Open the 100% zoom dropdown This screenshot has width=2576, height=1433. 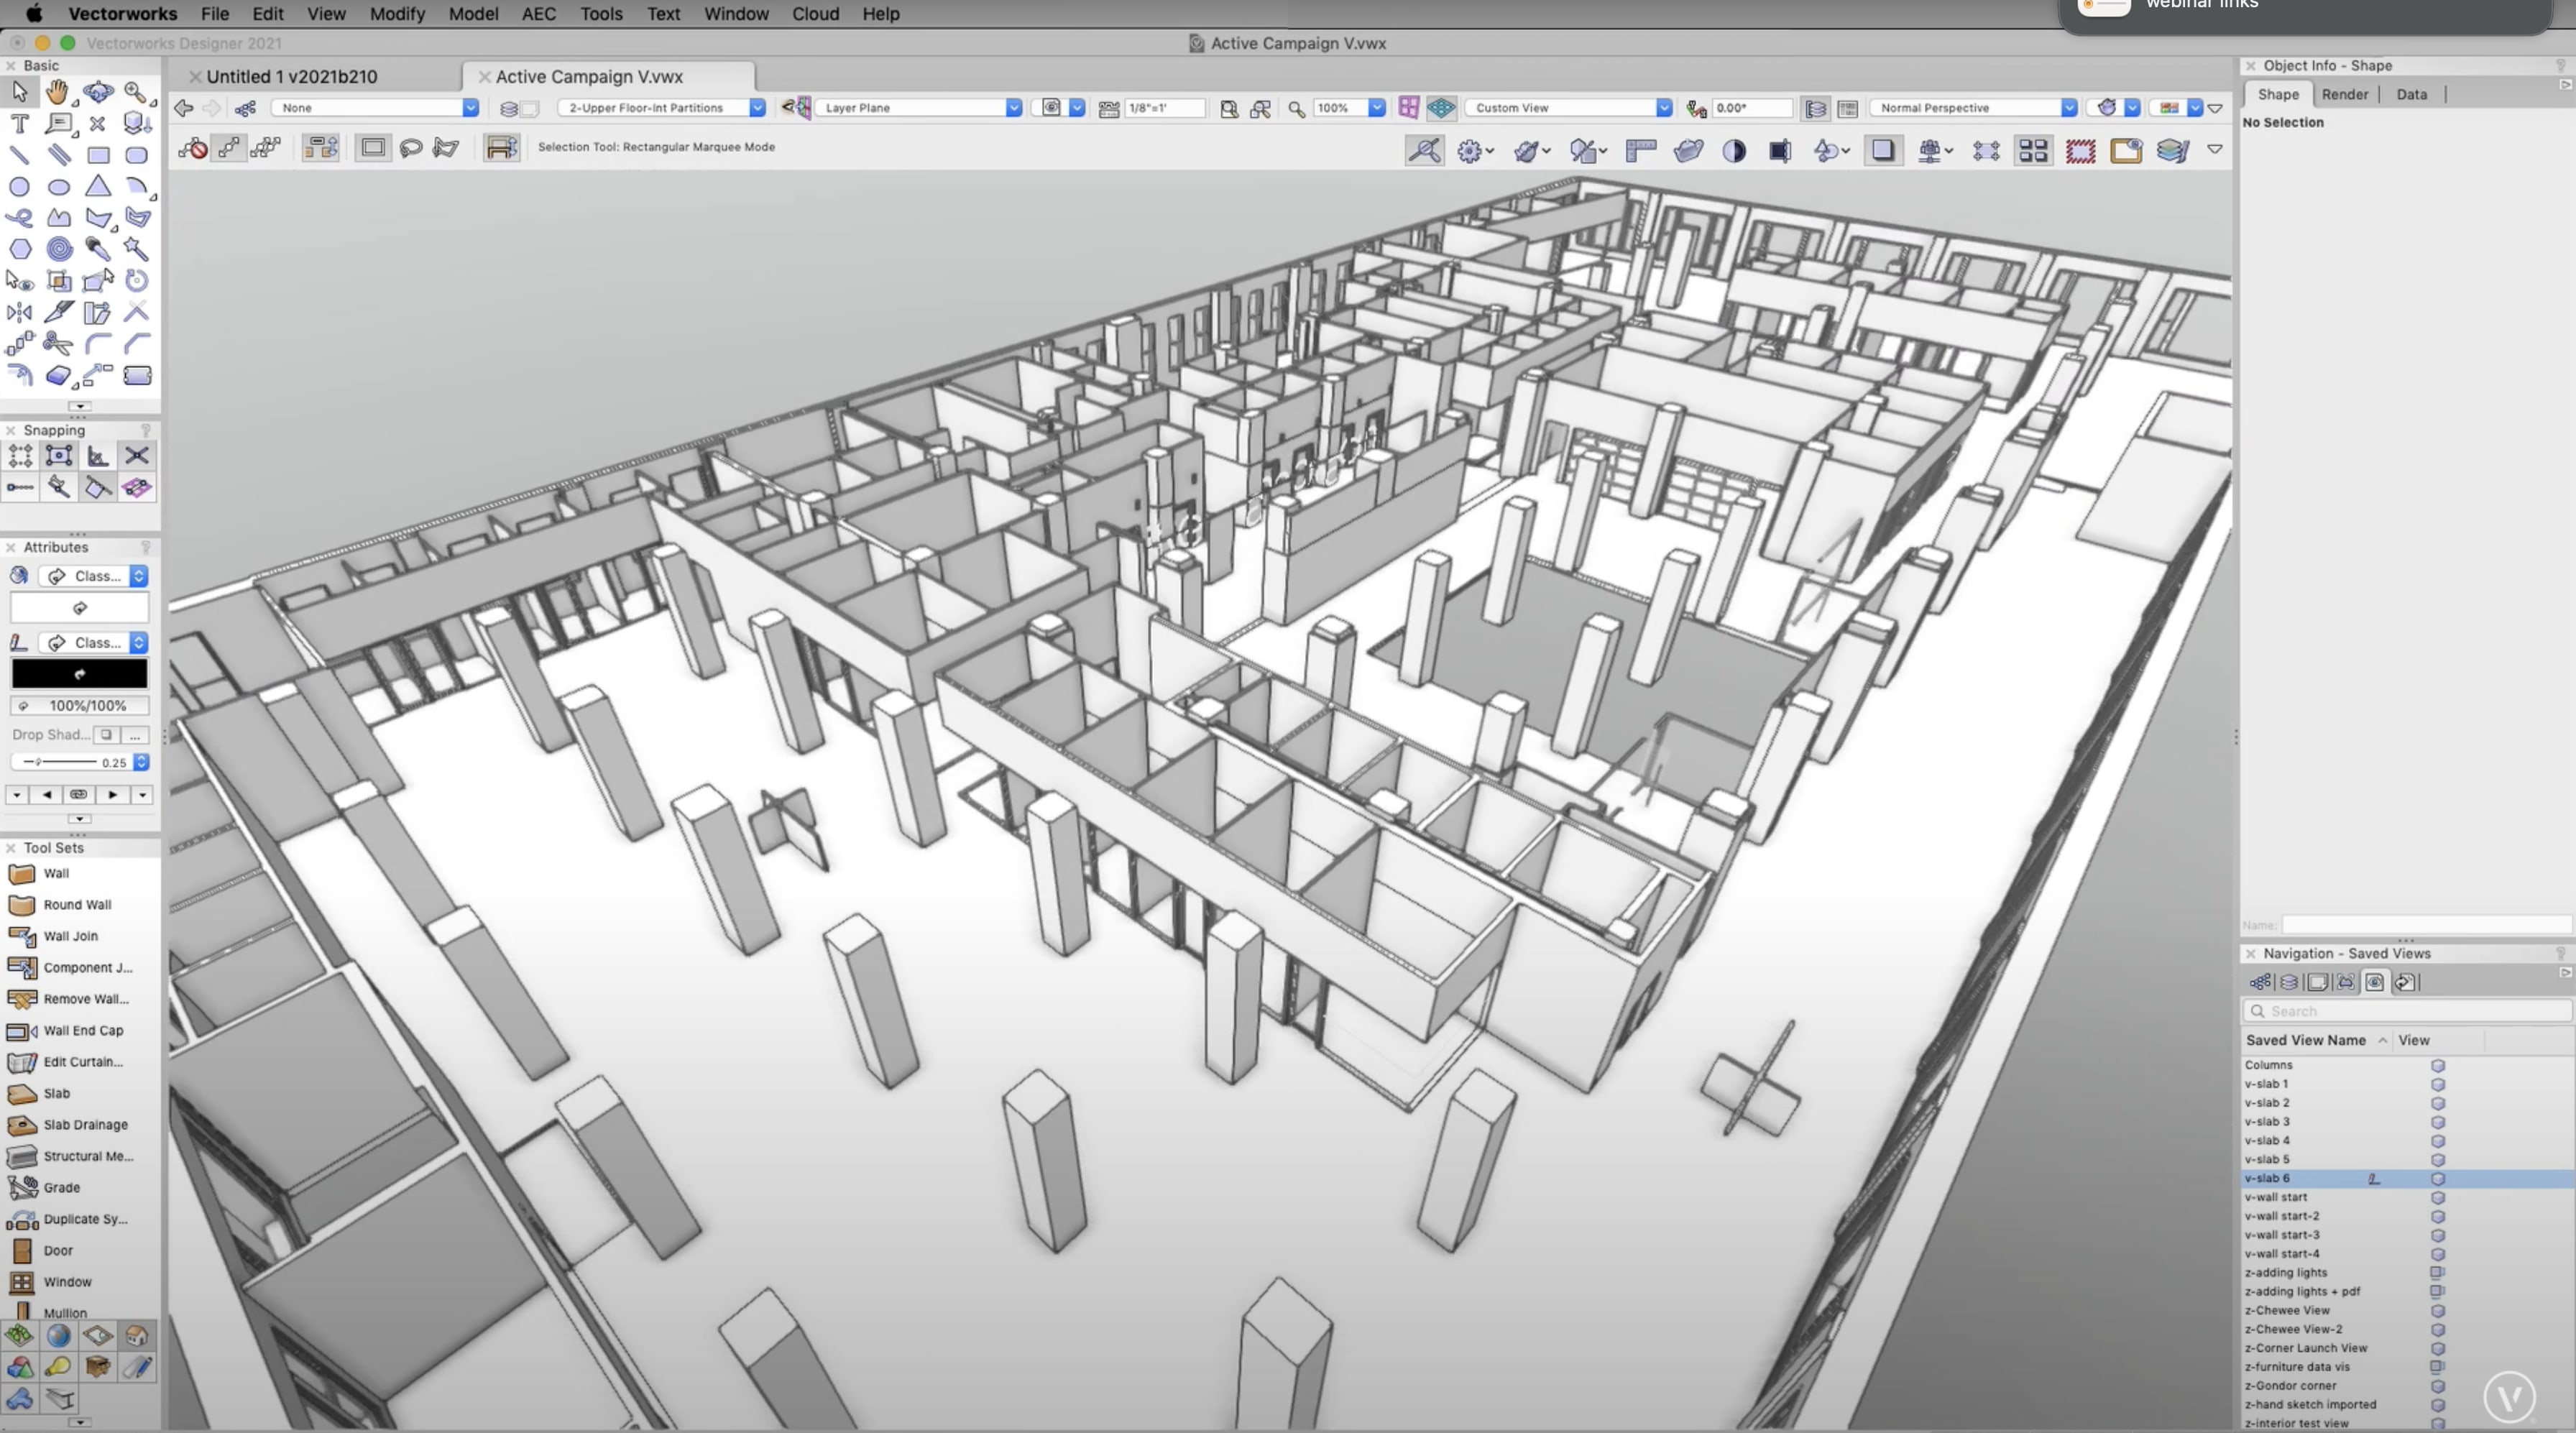coord(1348,108)
